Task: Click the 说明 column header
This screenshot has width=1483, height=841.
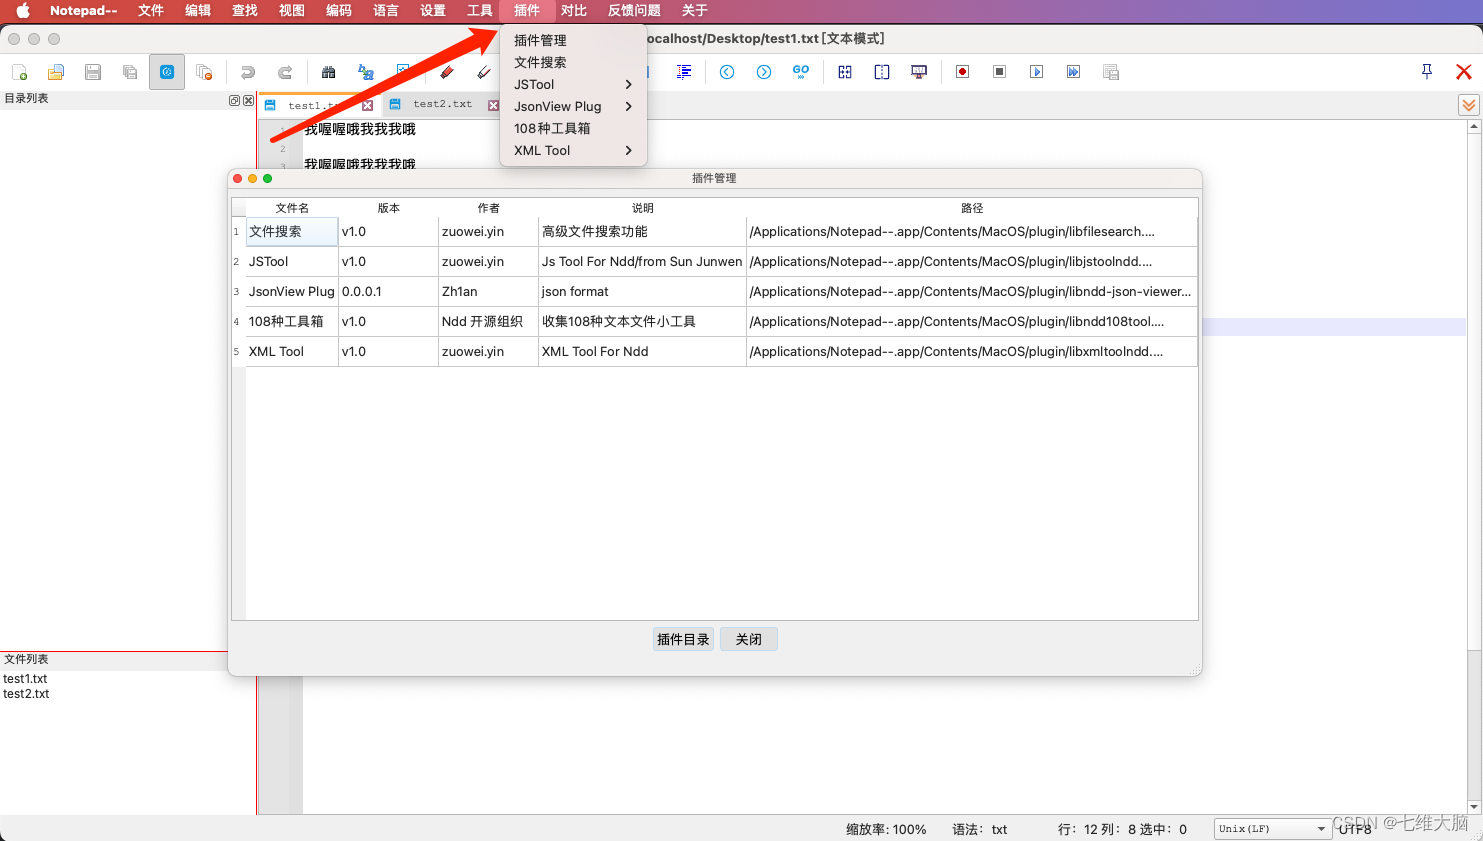Action: coord(642,208)
